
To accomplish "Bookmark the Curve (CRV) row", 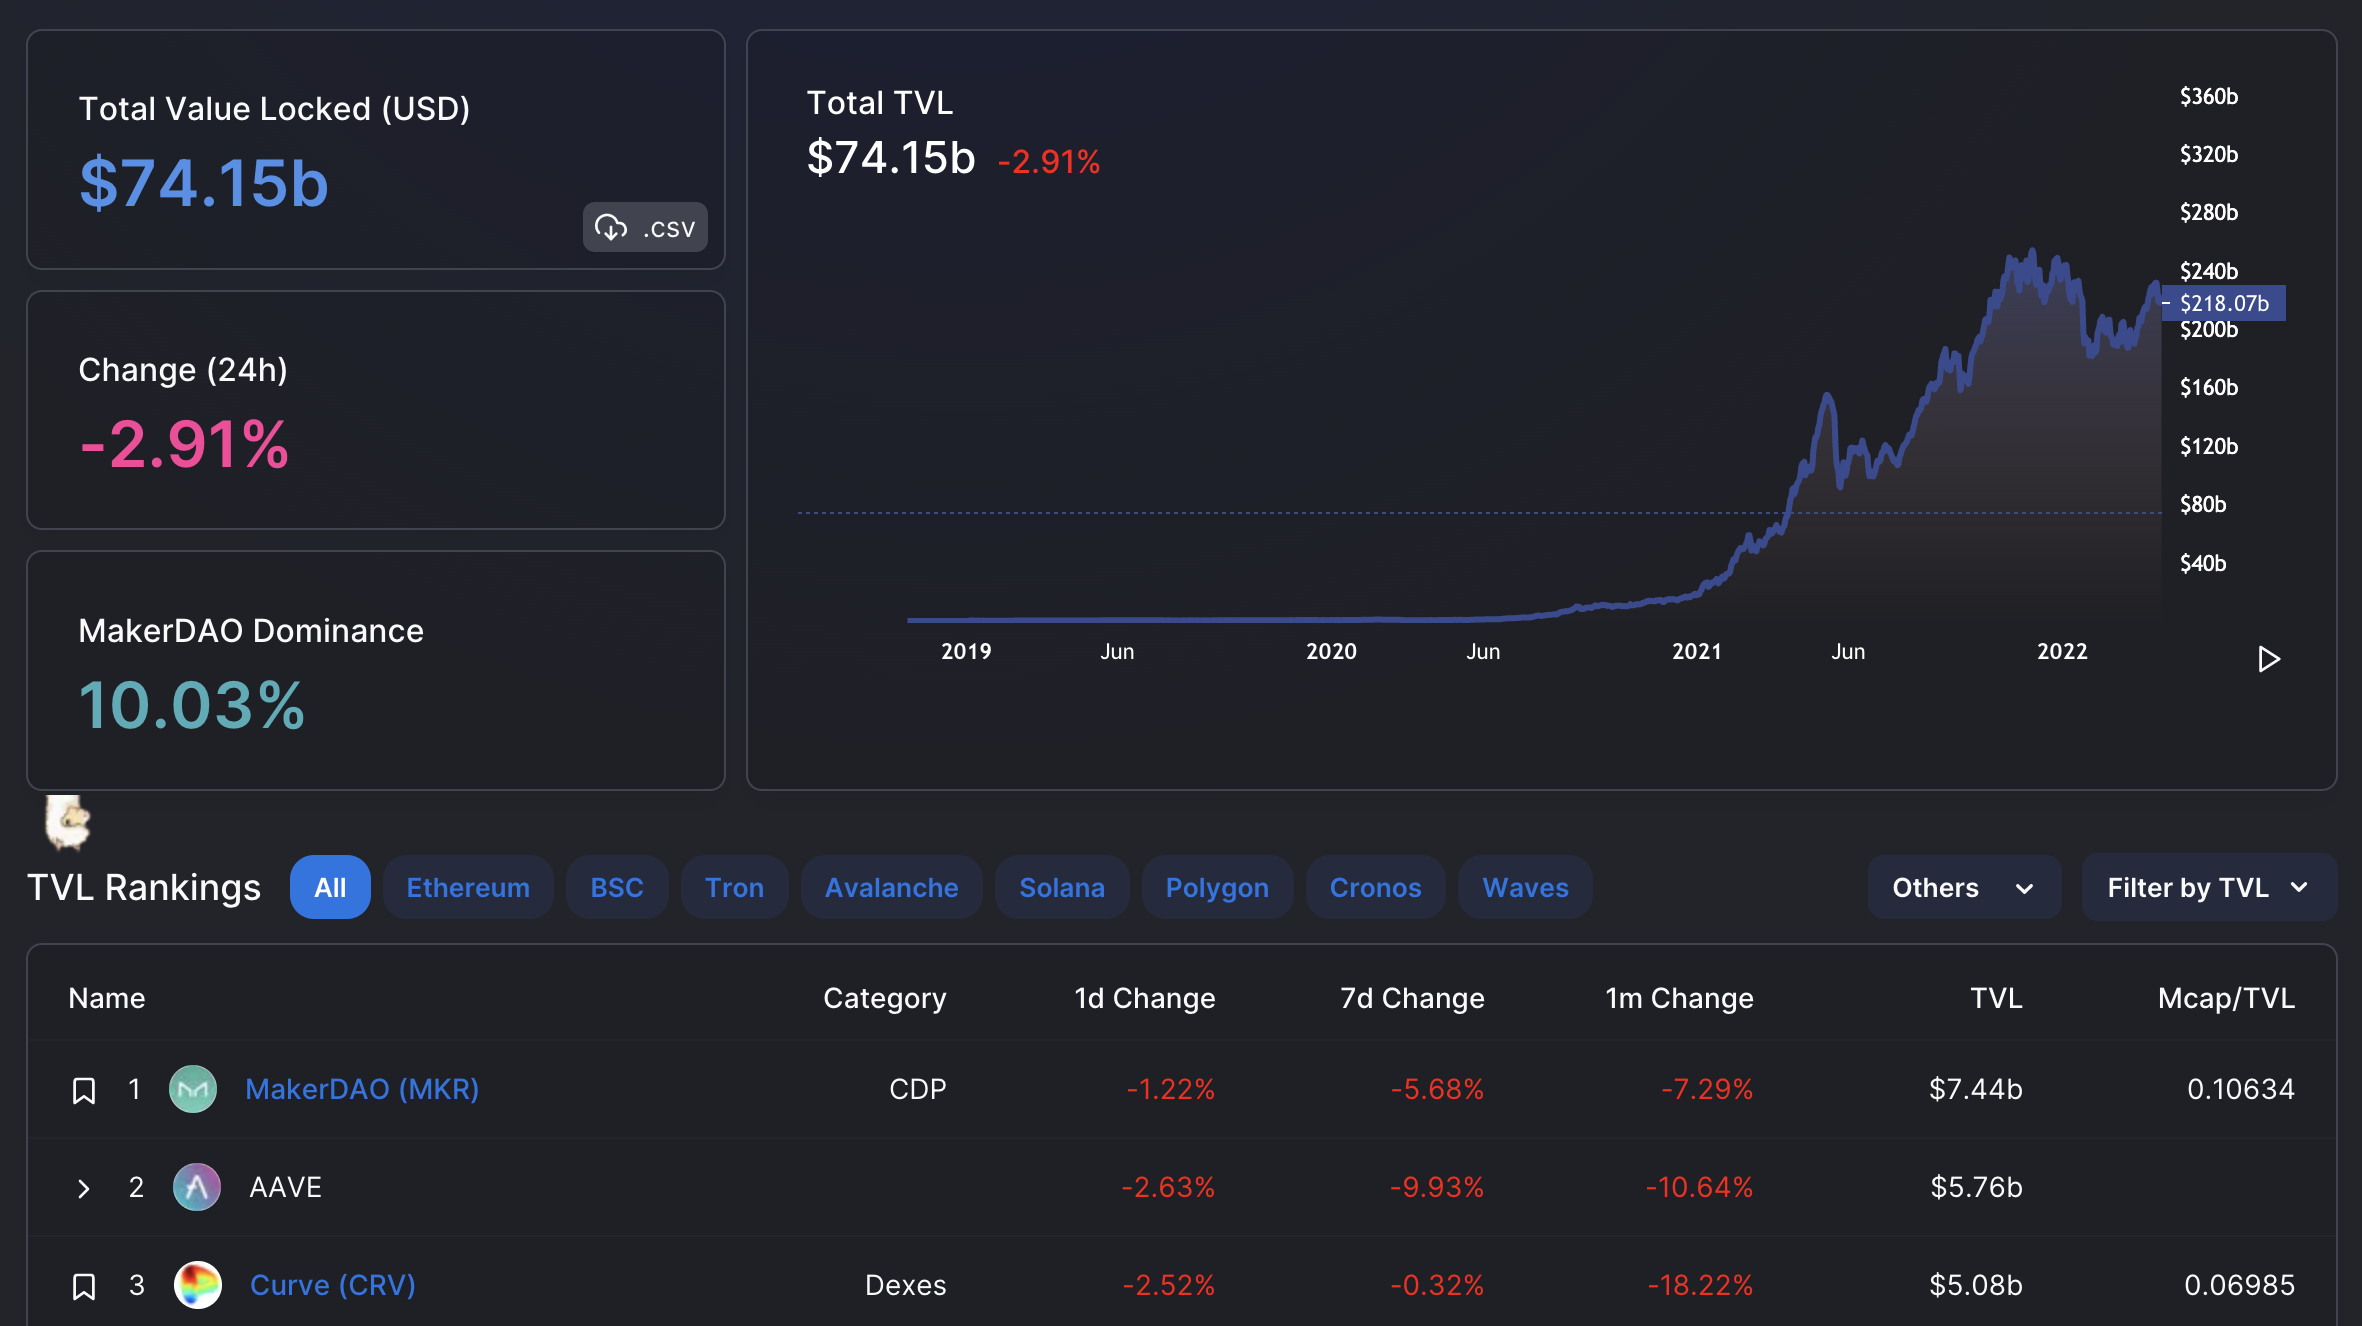I will [x=84, y=1286].
